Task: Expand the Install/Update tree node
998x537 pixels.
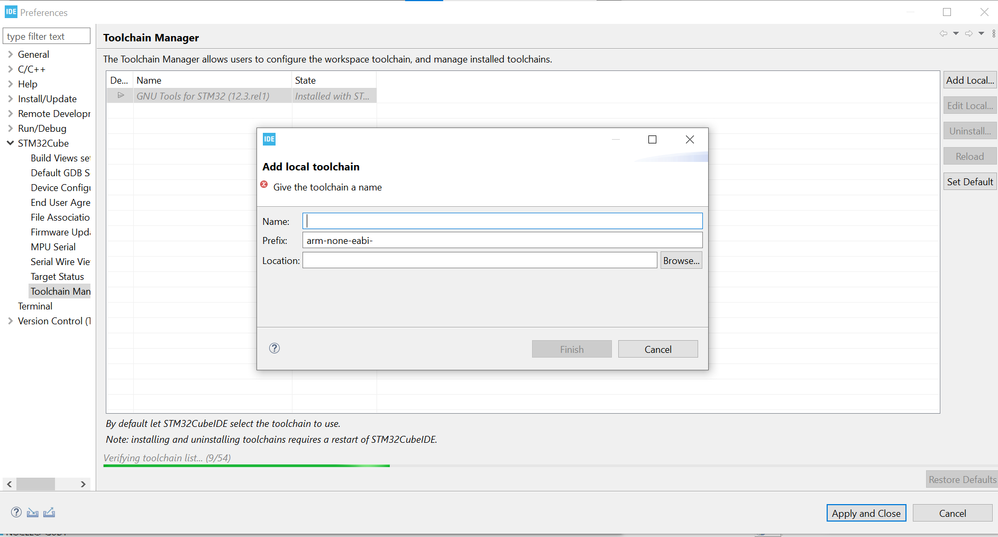Action: click(10, 99)
